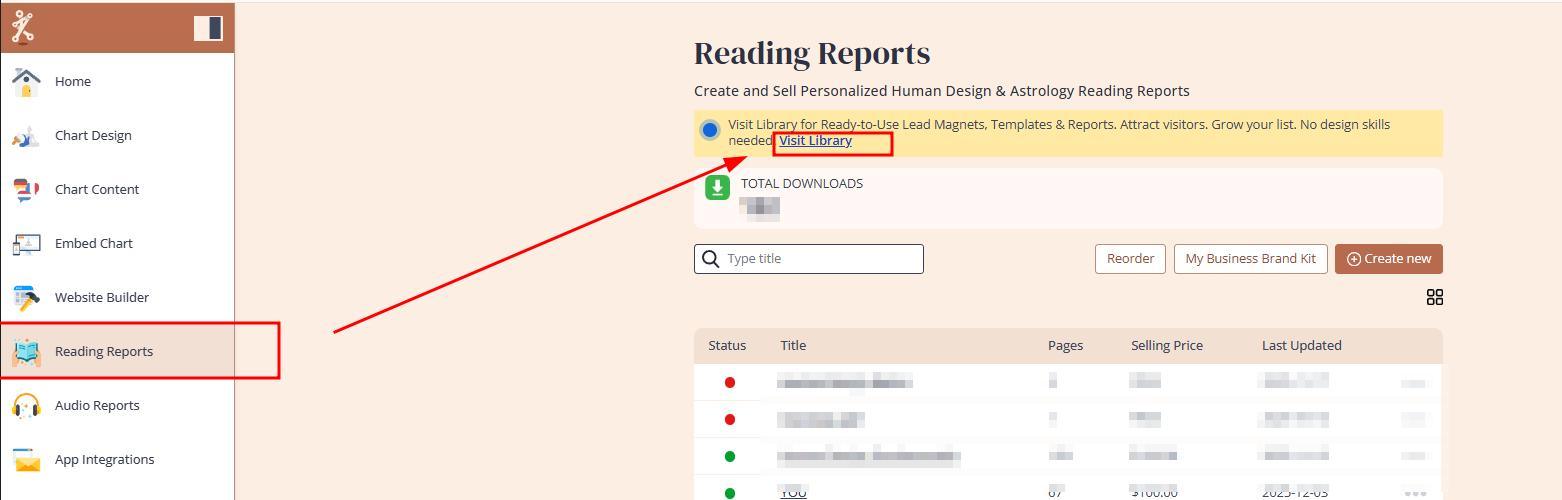Click the app logo in the sidebar header
Viewport: 1562px width, 500px height.
coord(23,27)
